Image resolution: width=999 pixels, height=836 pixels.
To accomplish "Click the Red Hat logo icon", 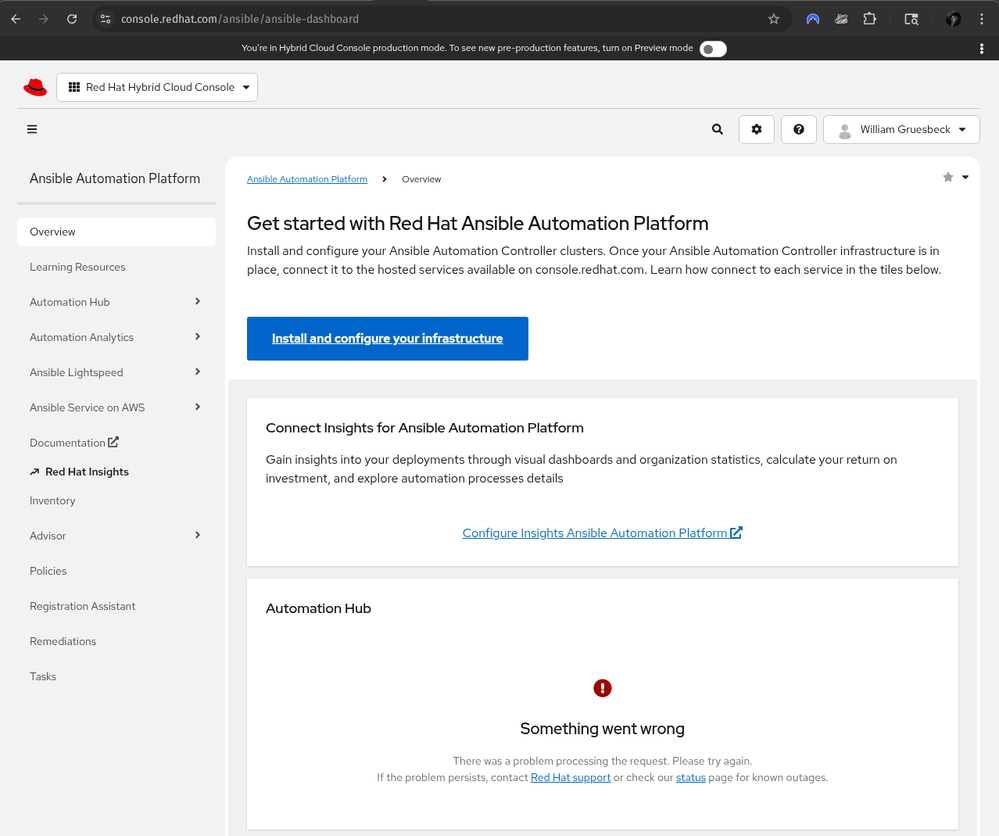I will coord(35,88).
